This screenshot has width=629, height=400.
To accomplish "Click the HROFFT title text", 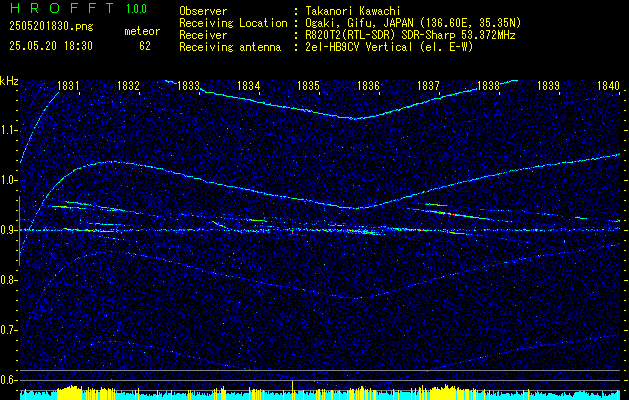I will (x=63, y=8).
